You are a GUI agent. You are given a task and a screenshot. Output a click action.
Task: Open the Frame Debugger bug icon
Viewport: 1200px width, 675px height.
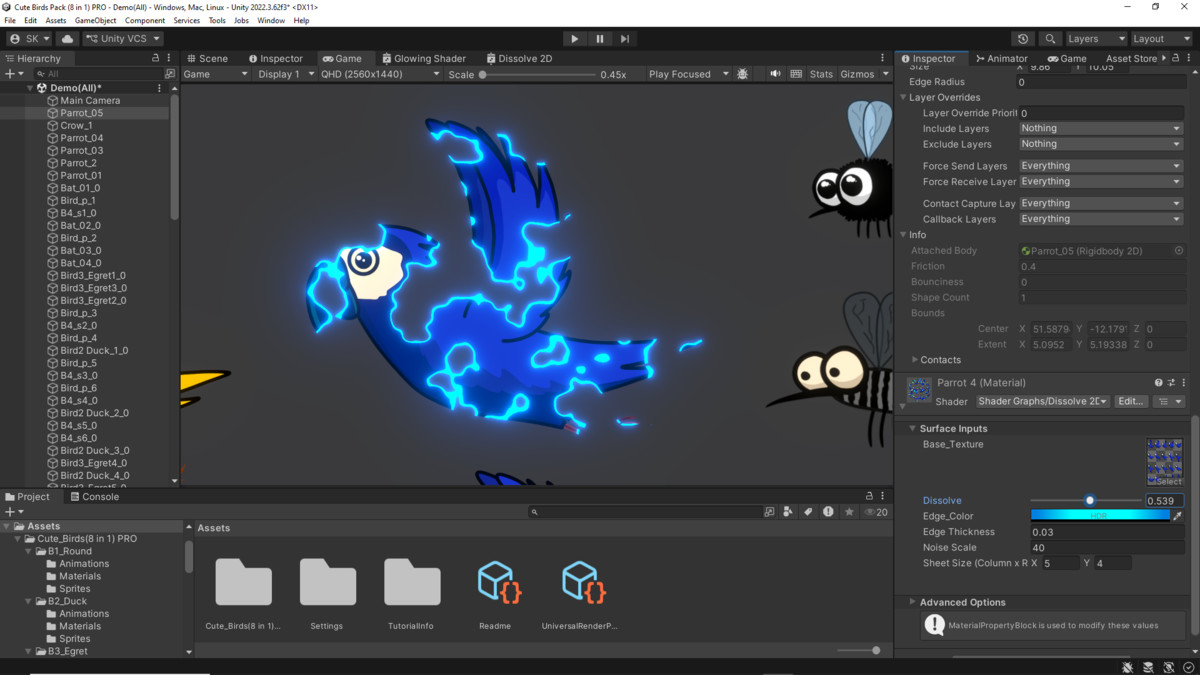742,74
